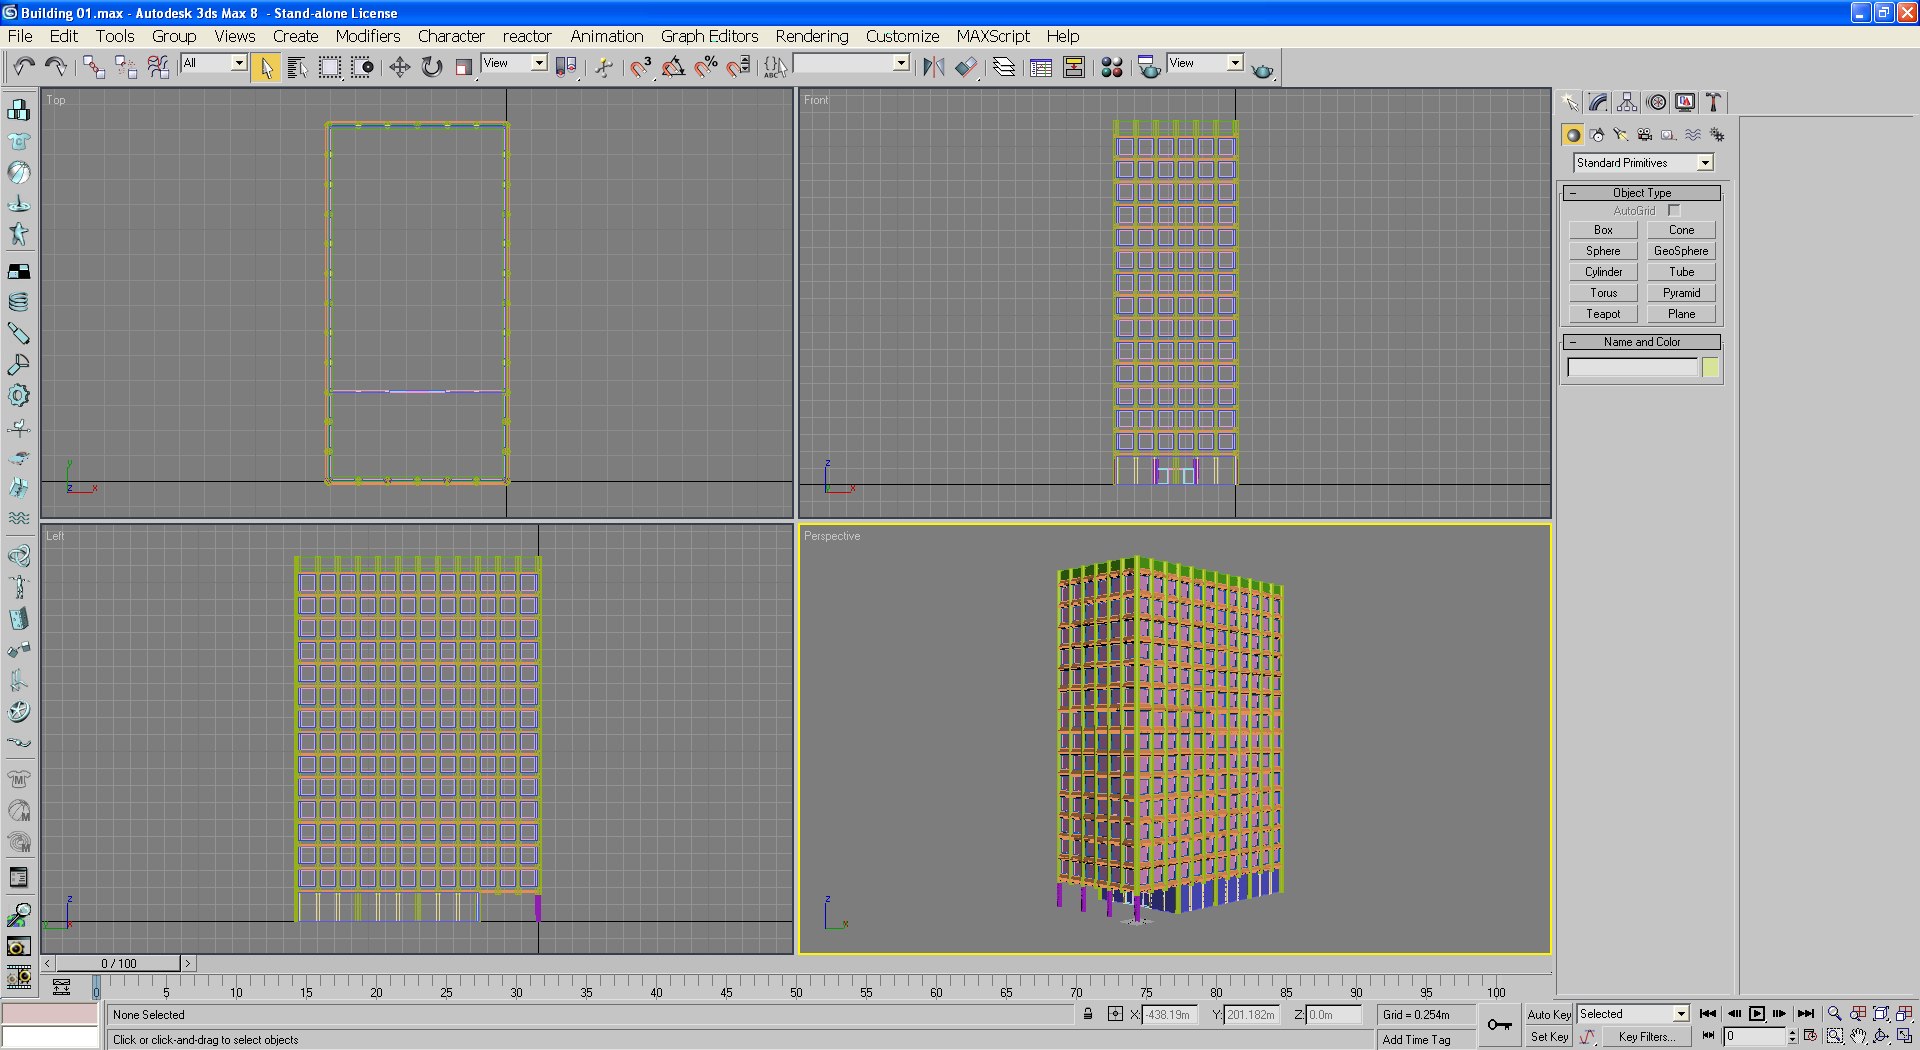Click the Play Animation button
Screen dimensions: 1920x1050
tap(1757, 1014)
